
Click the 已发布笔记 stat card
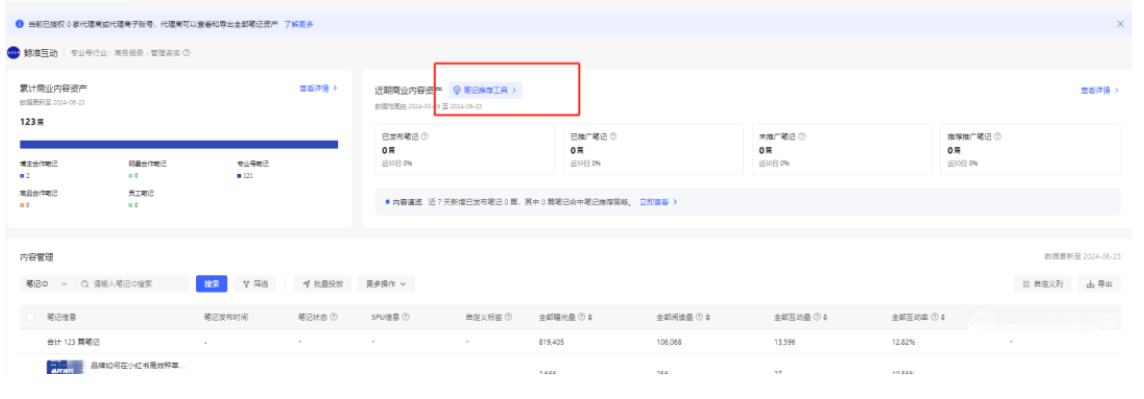coord(464,149)
